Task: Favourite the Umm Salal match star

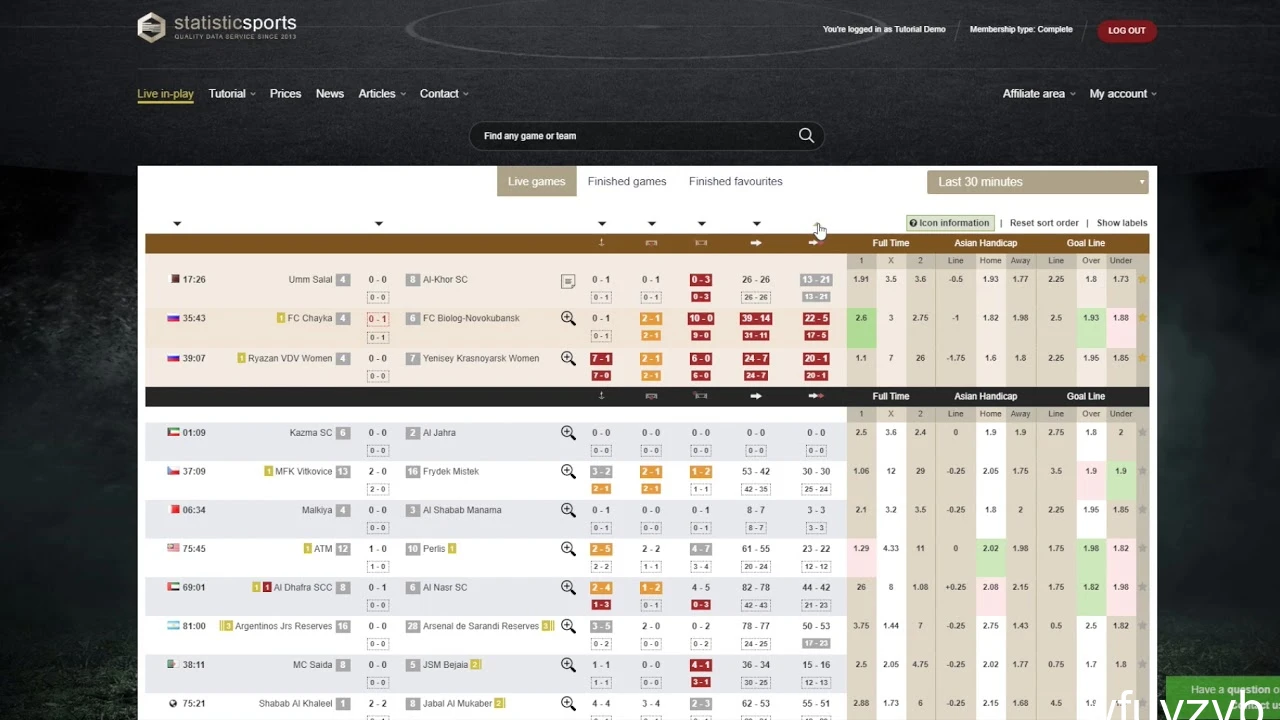Action: (x=1142, y=280)
